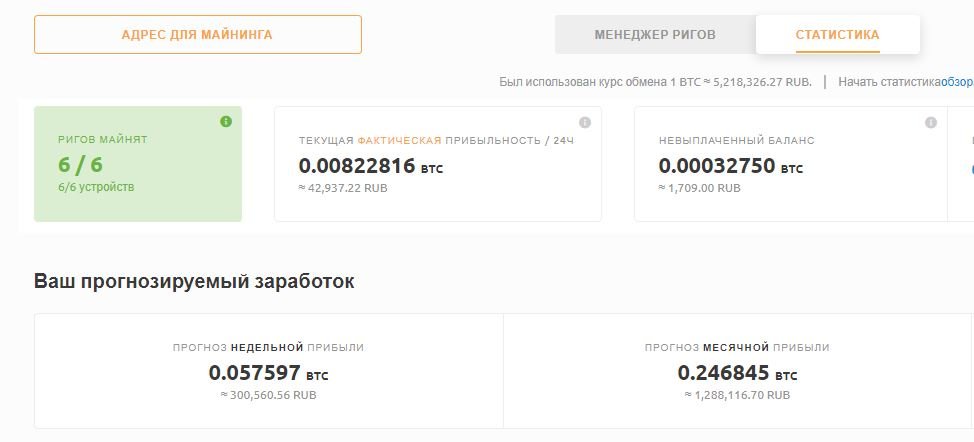974x442 pixels.
Task: Open the АДРЕС ДЛЯ МАЙНИНГА button
Action: [198, 35]
